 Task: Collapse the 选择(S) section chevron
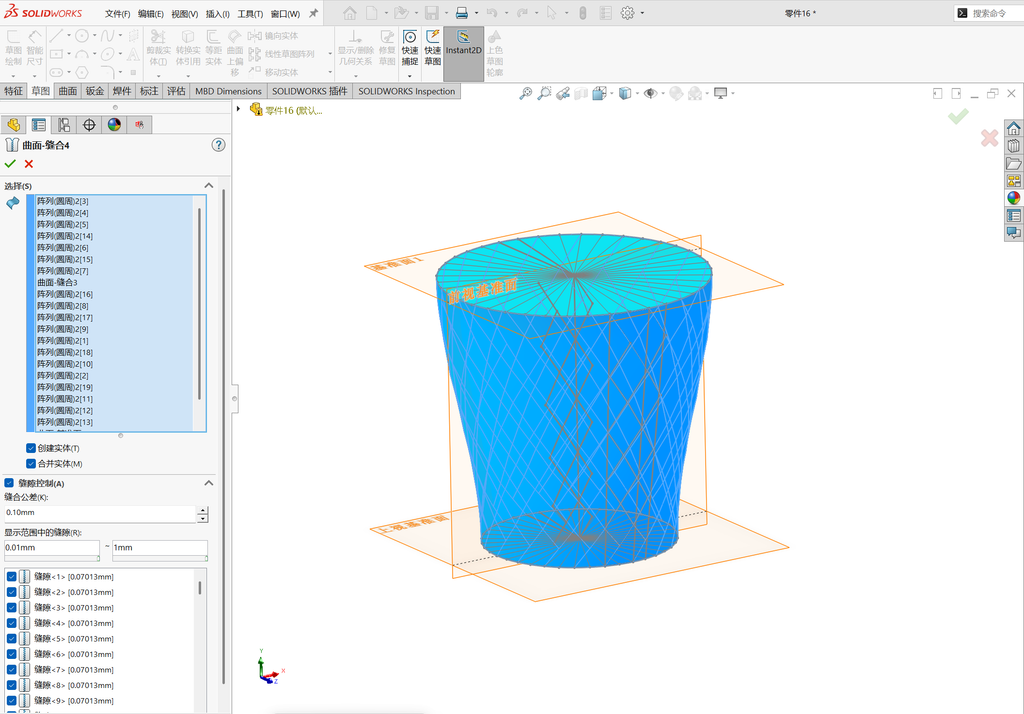tap(209, 186)
